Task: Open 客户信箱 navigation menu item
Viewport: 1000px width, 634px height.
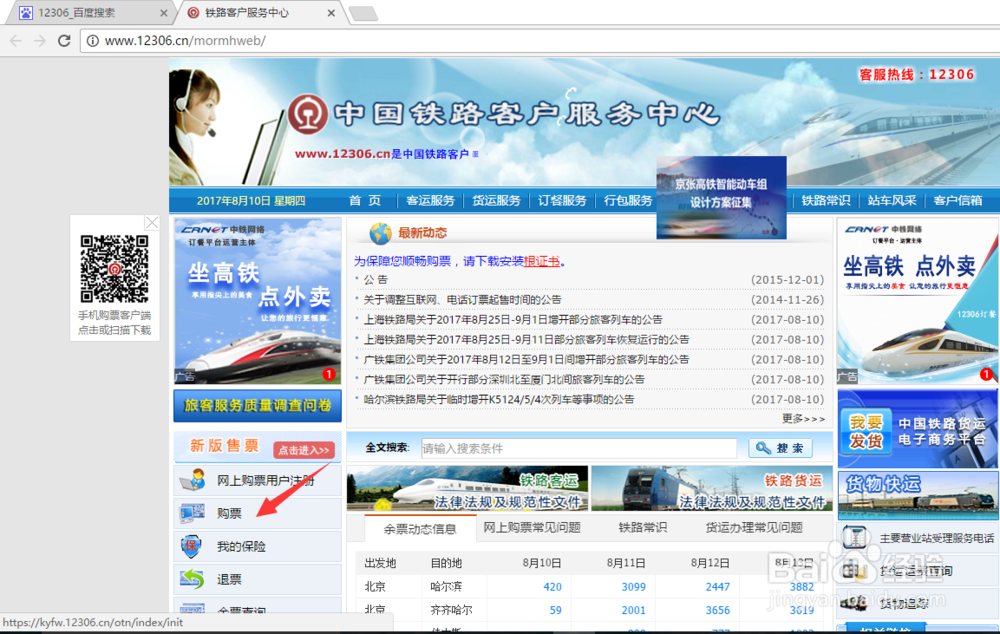Action: (958, 200)
